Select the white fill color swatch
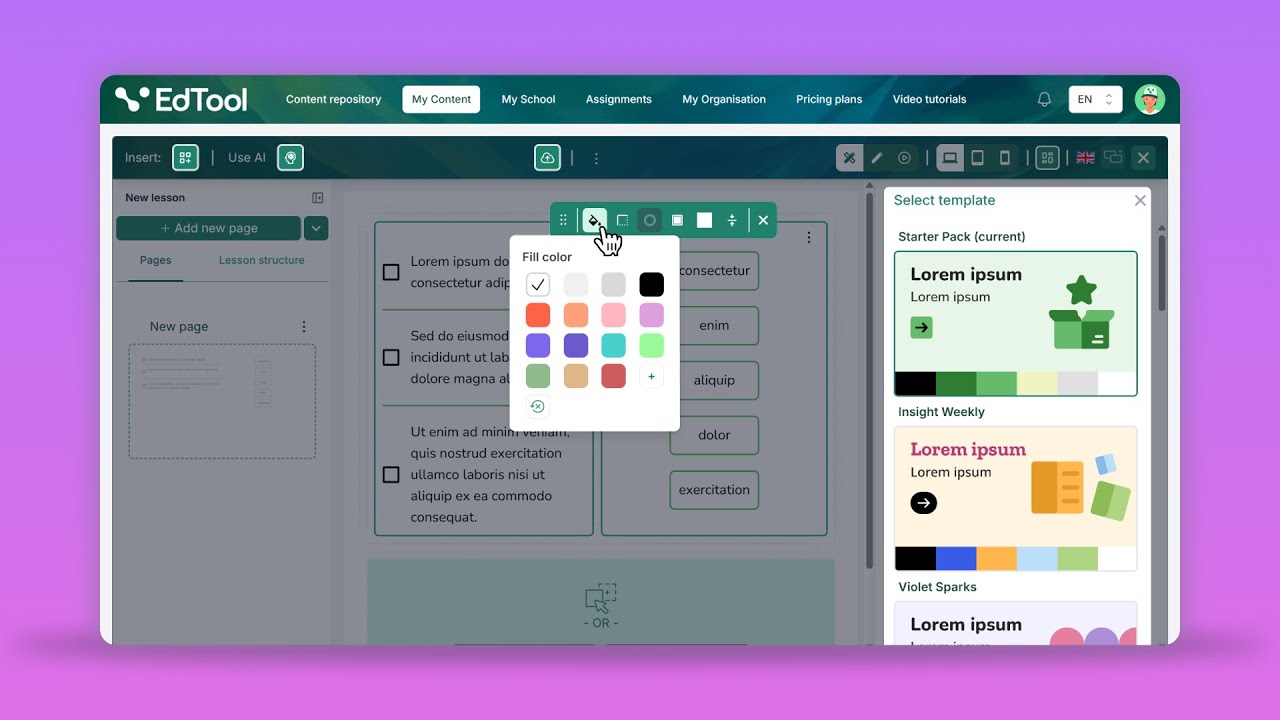The height and width of the screenshot is (720, 1280). click(x=538, y=285)
